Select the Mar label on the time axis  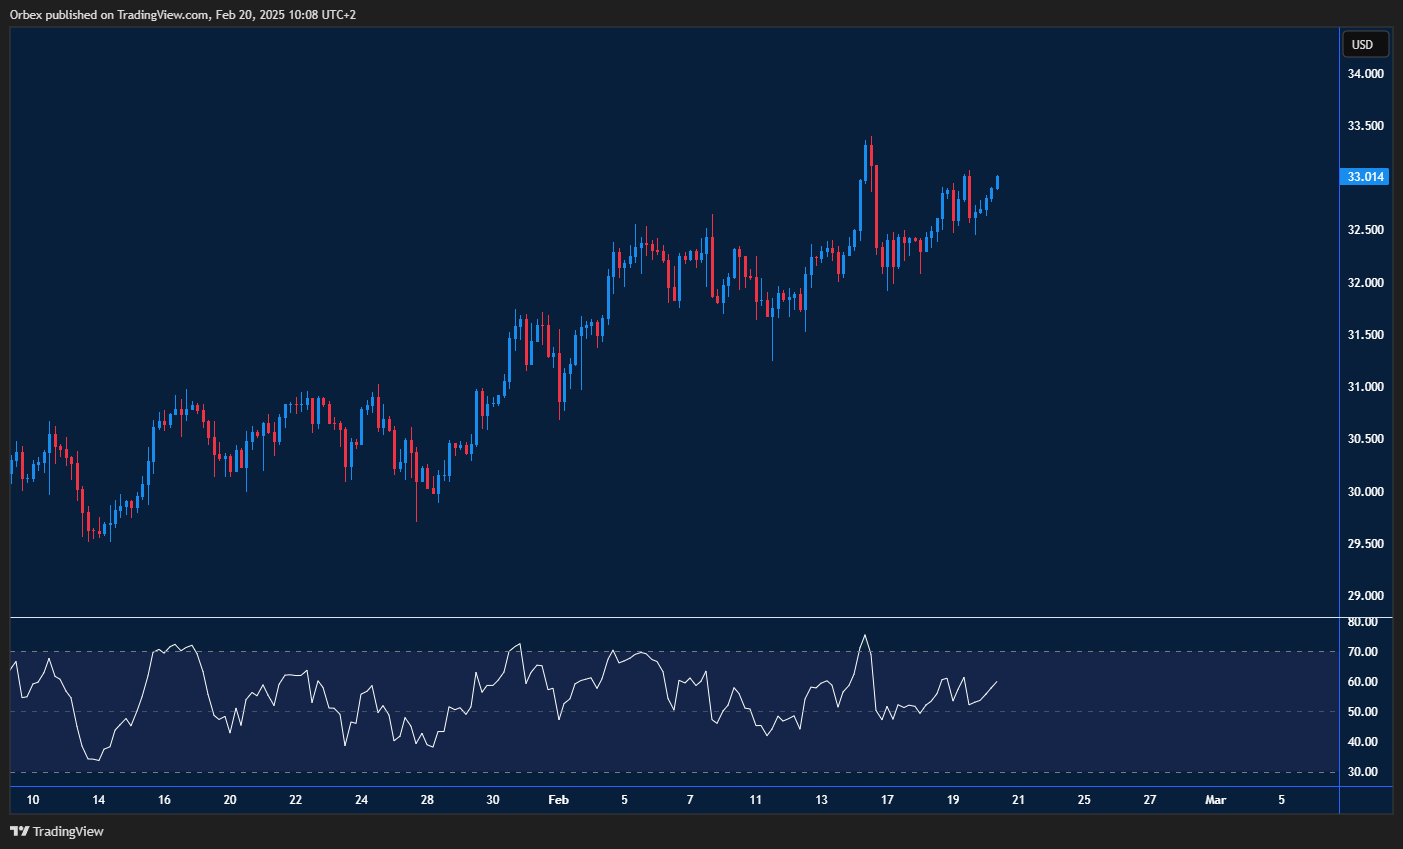(x=1215, y=800)
